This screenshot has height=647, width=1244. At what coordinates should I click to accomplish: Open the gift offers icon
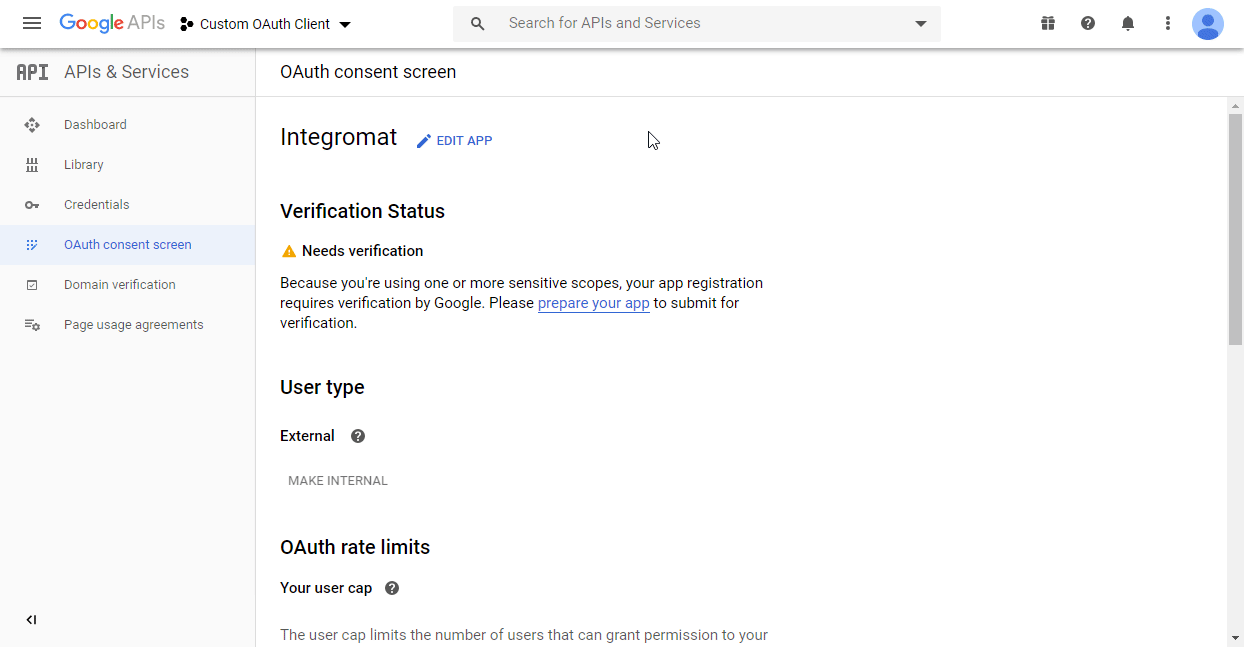pyautogui.click(x=1048, y=22)
